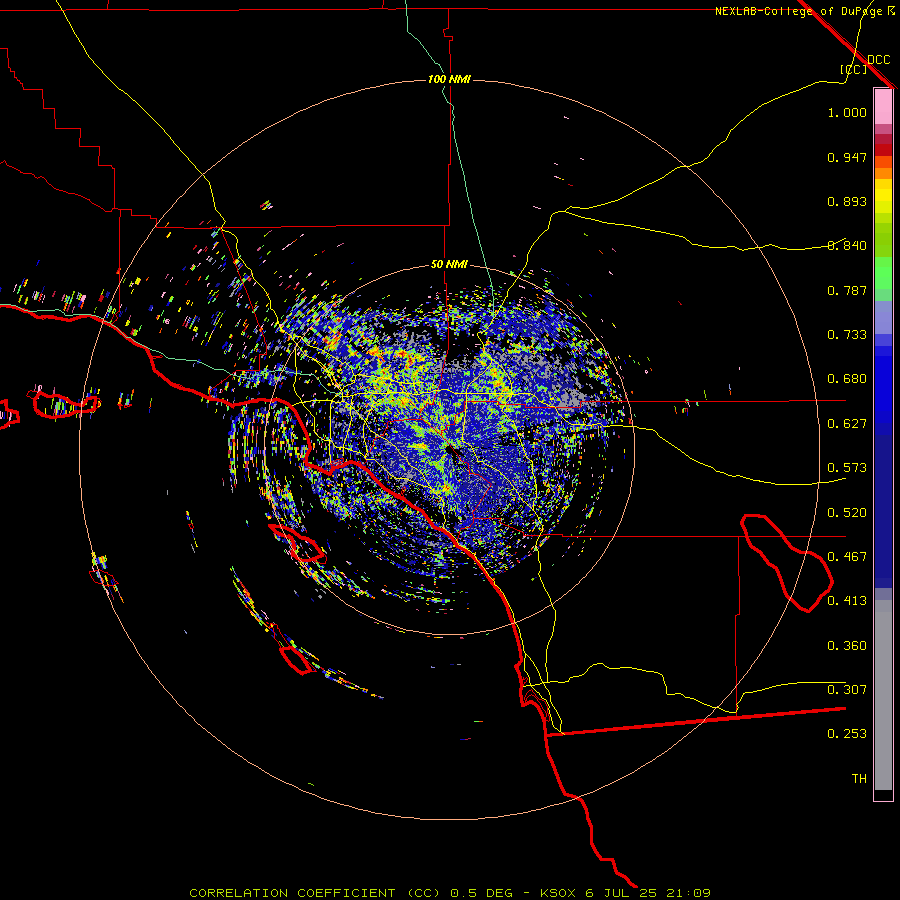Screen dimensions: 900x900
Task: Pick the lavender segment of the color bar
Action: point(883,317)
